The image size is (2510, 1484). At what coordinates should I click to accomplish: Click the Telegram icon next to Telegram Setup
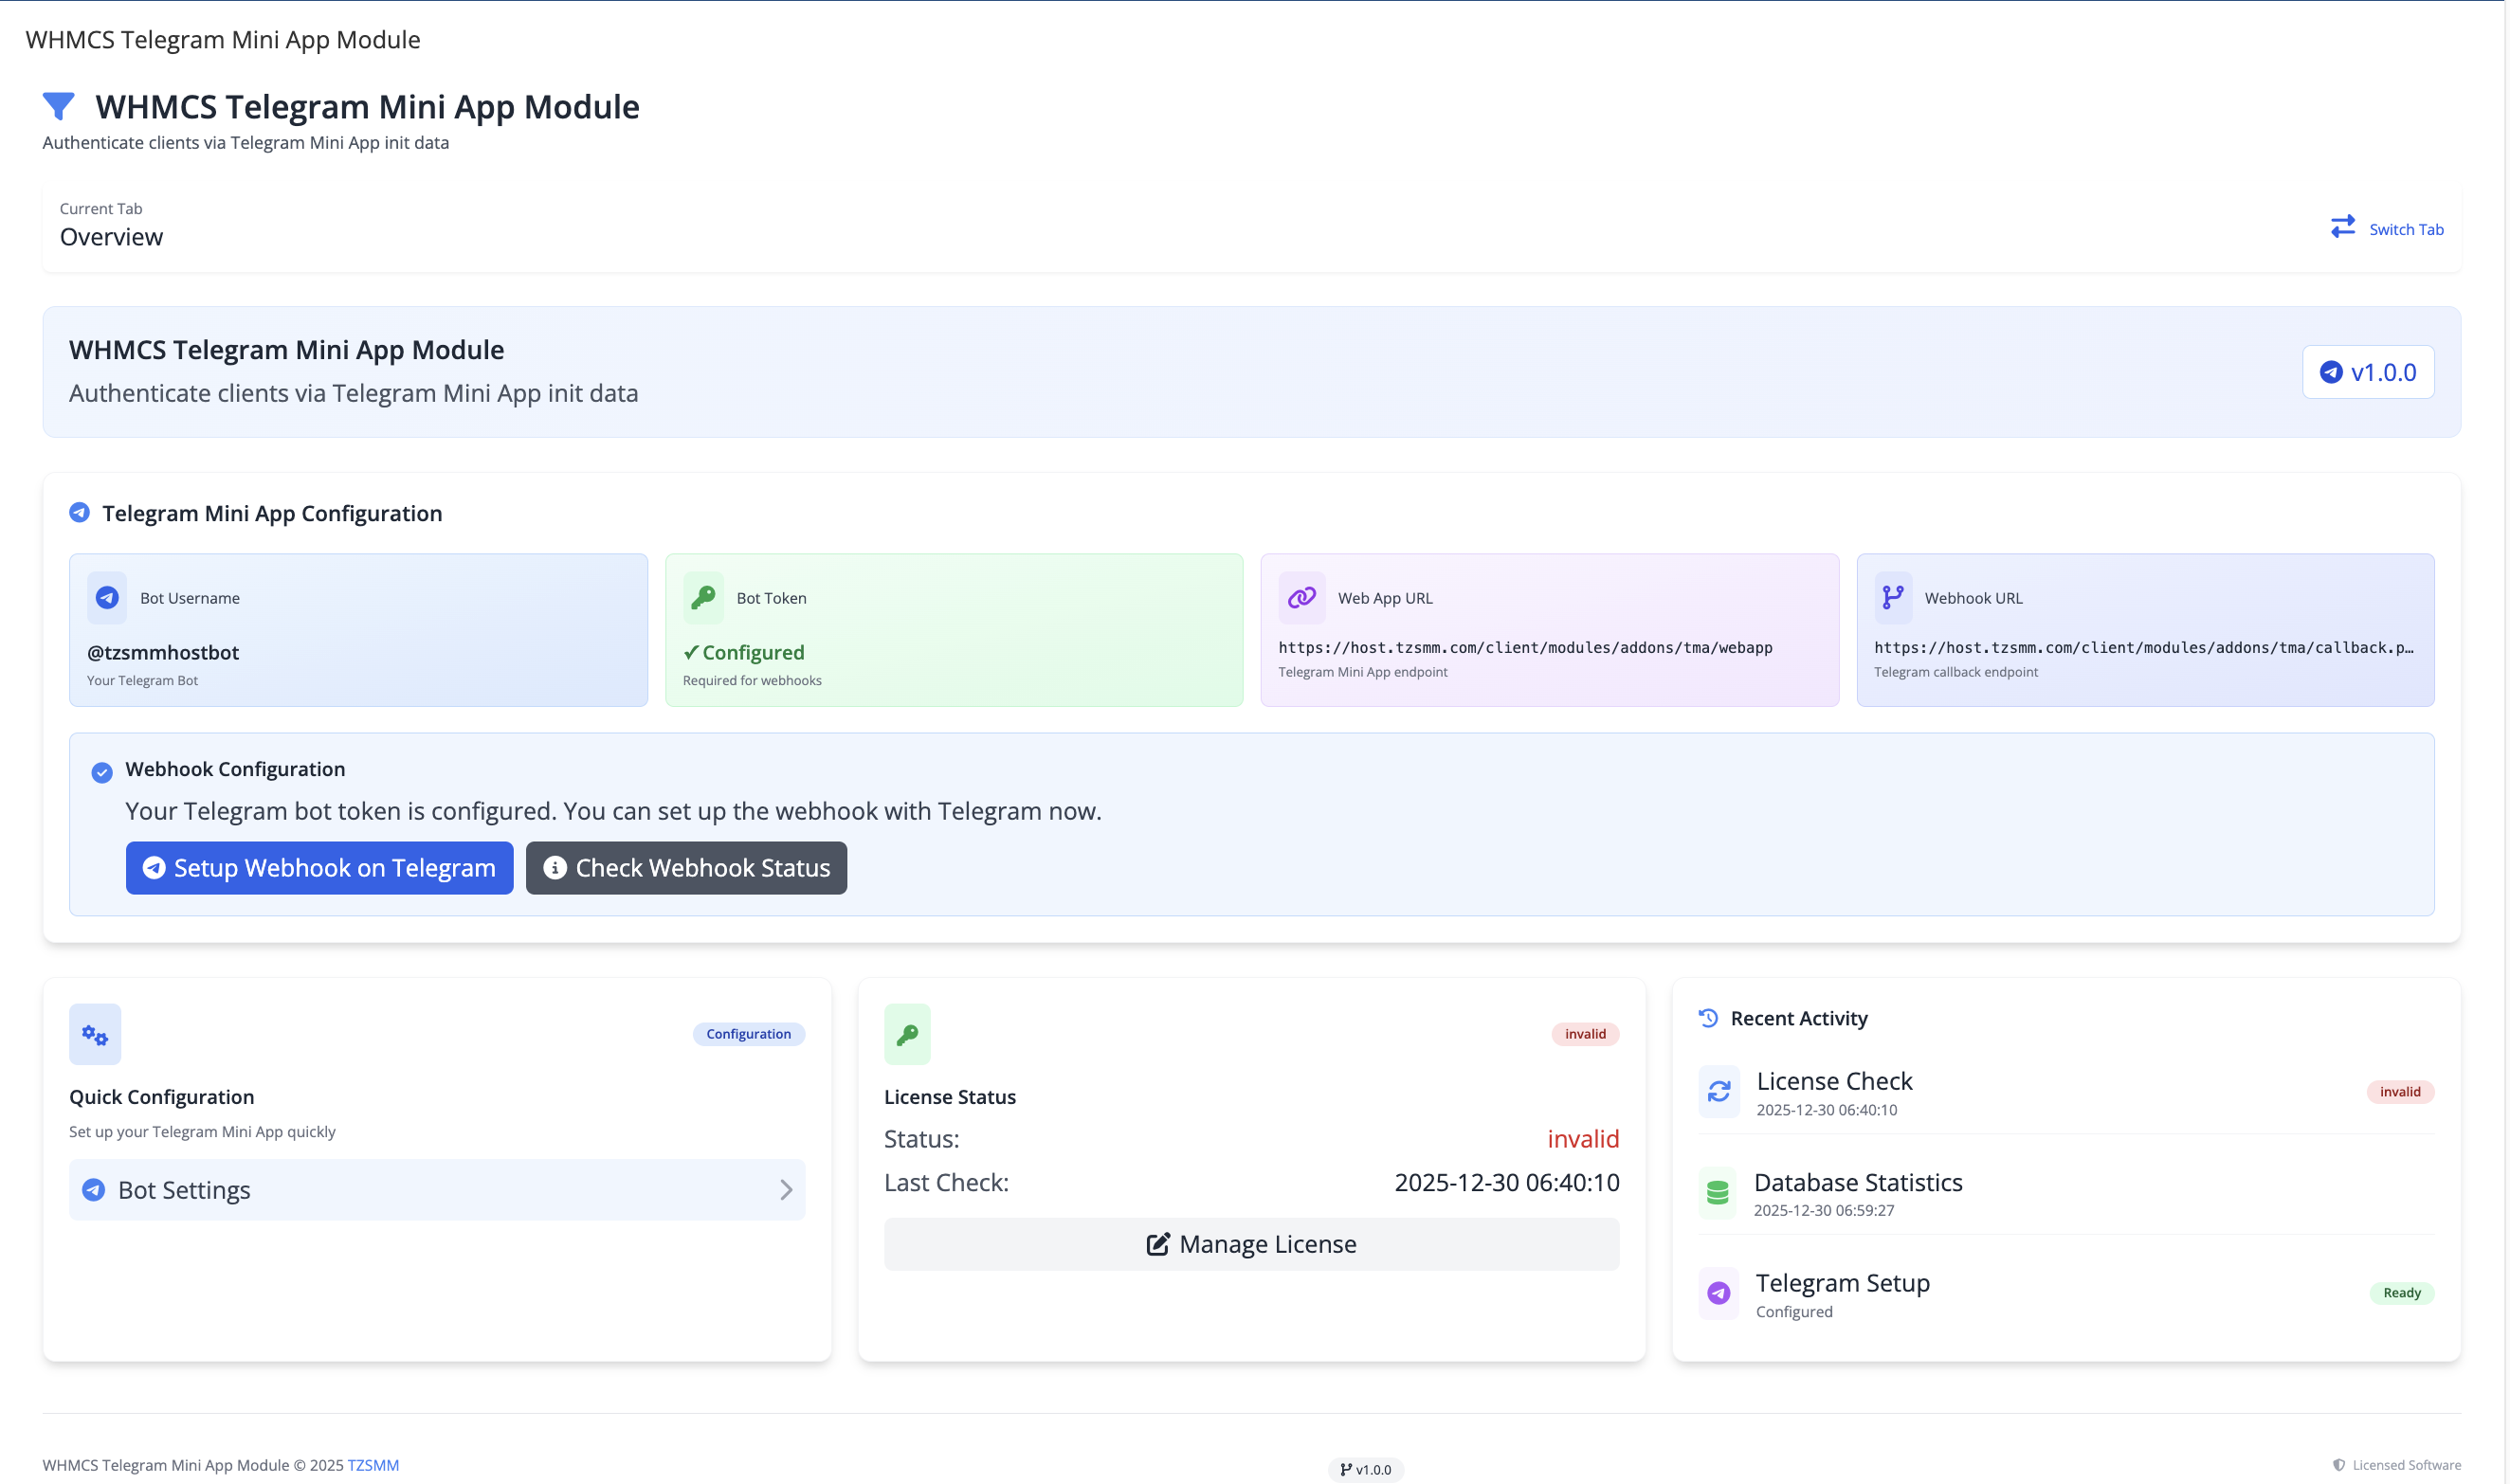coord(1718,1293)
